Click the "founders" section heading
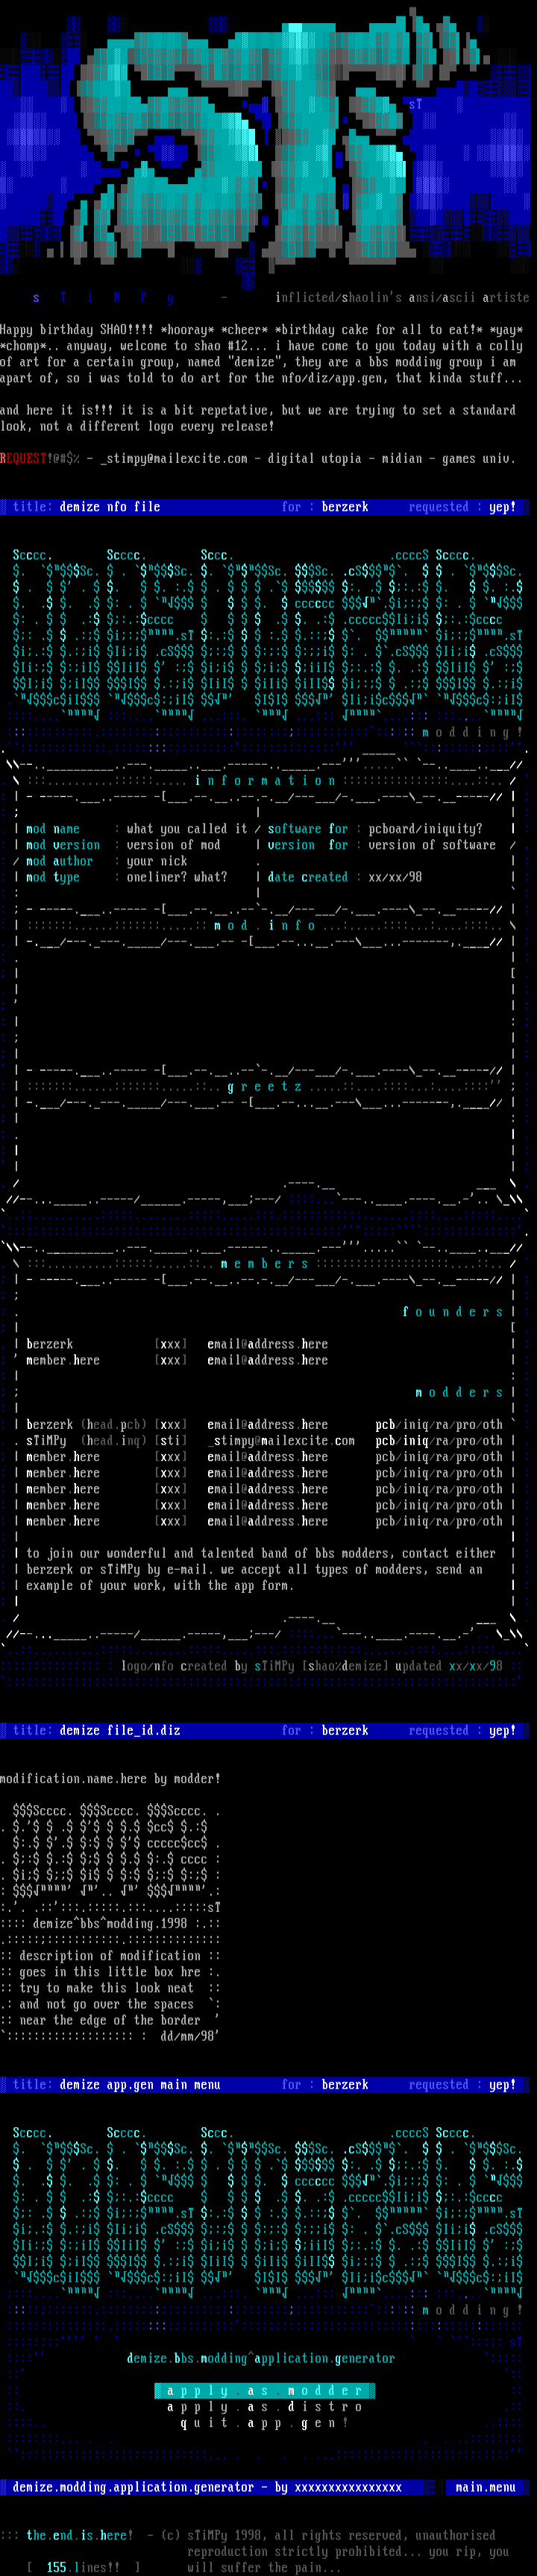 tap(452, 1311)
